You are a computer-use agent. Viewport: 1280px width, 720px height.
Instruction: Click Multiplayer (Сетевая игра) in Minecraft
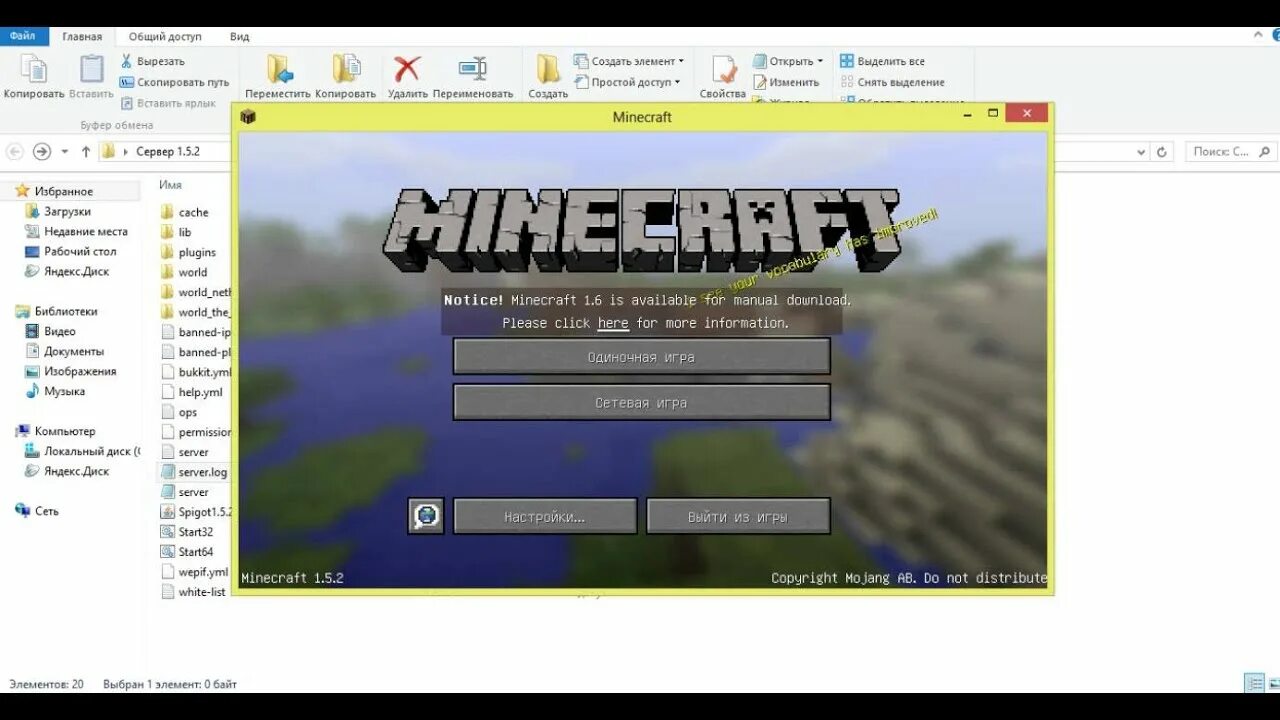641,403
